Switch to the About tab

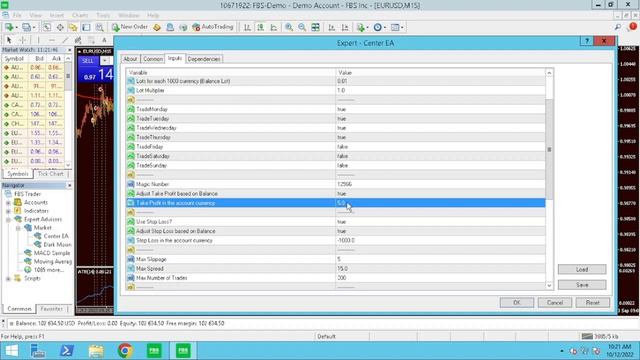[130, 59]
